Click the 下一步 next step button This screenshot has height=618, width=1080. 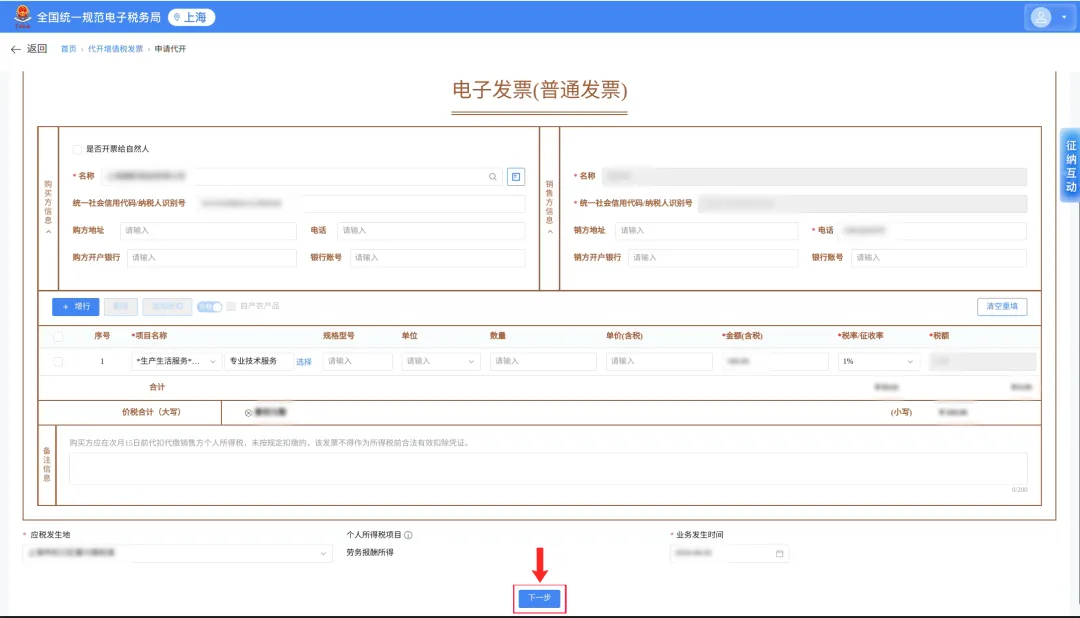point(539,598)
